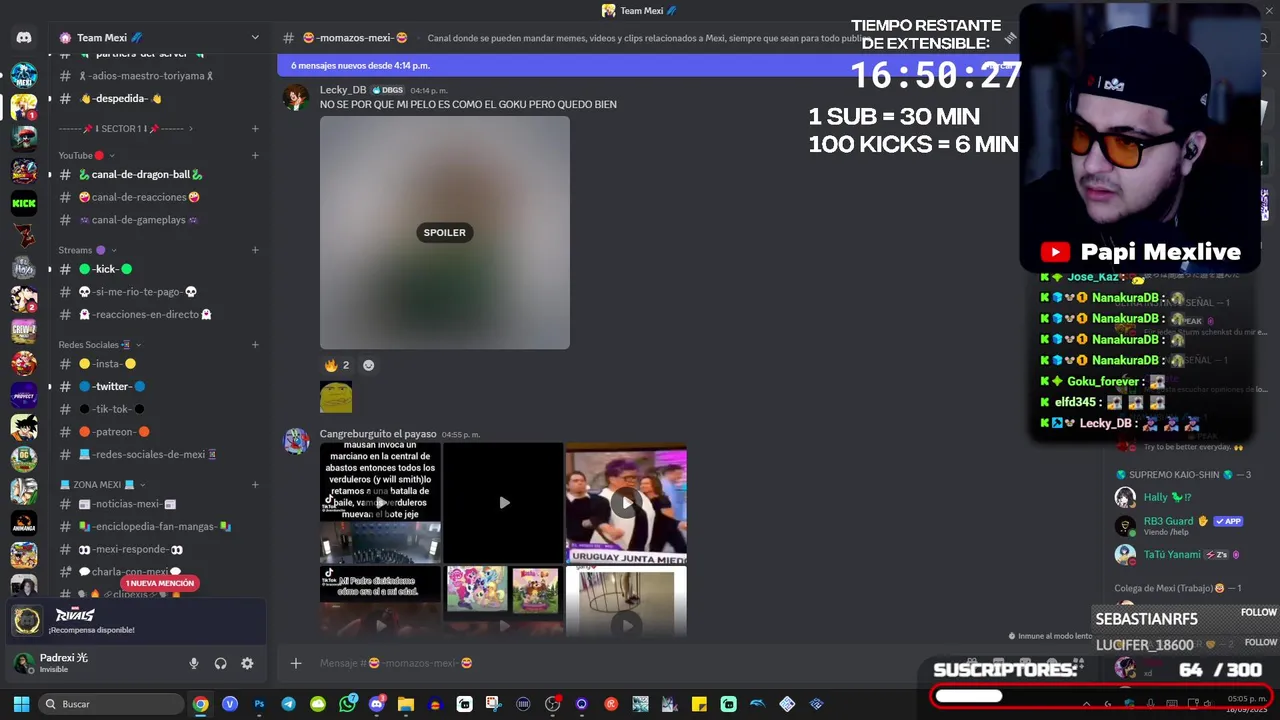
Task: Toggle headphones deafen
Action: pos(220,663)
